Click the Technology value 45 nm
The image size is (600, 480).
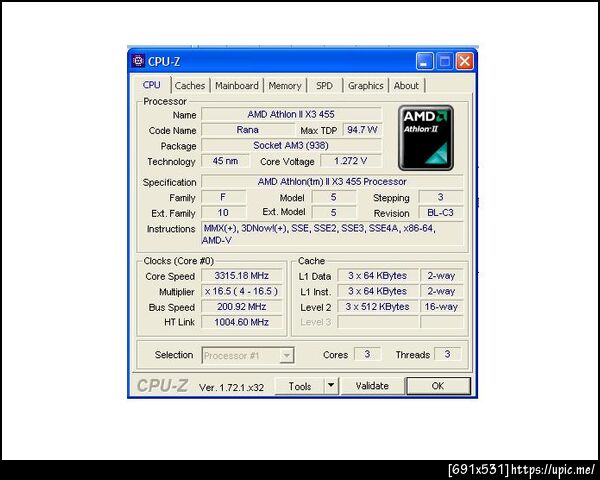coord(225,161)
